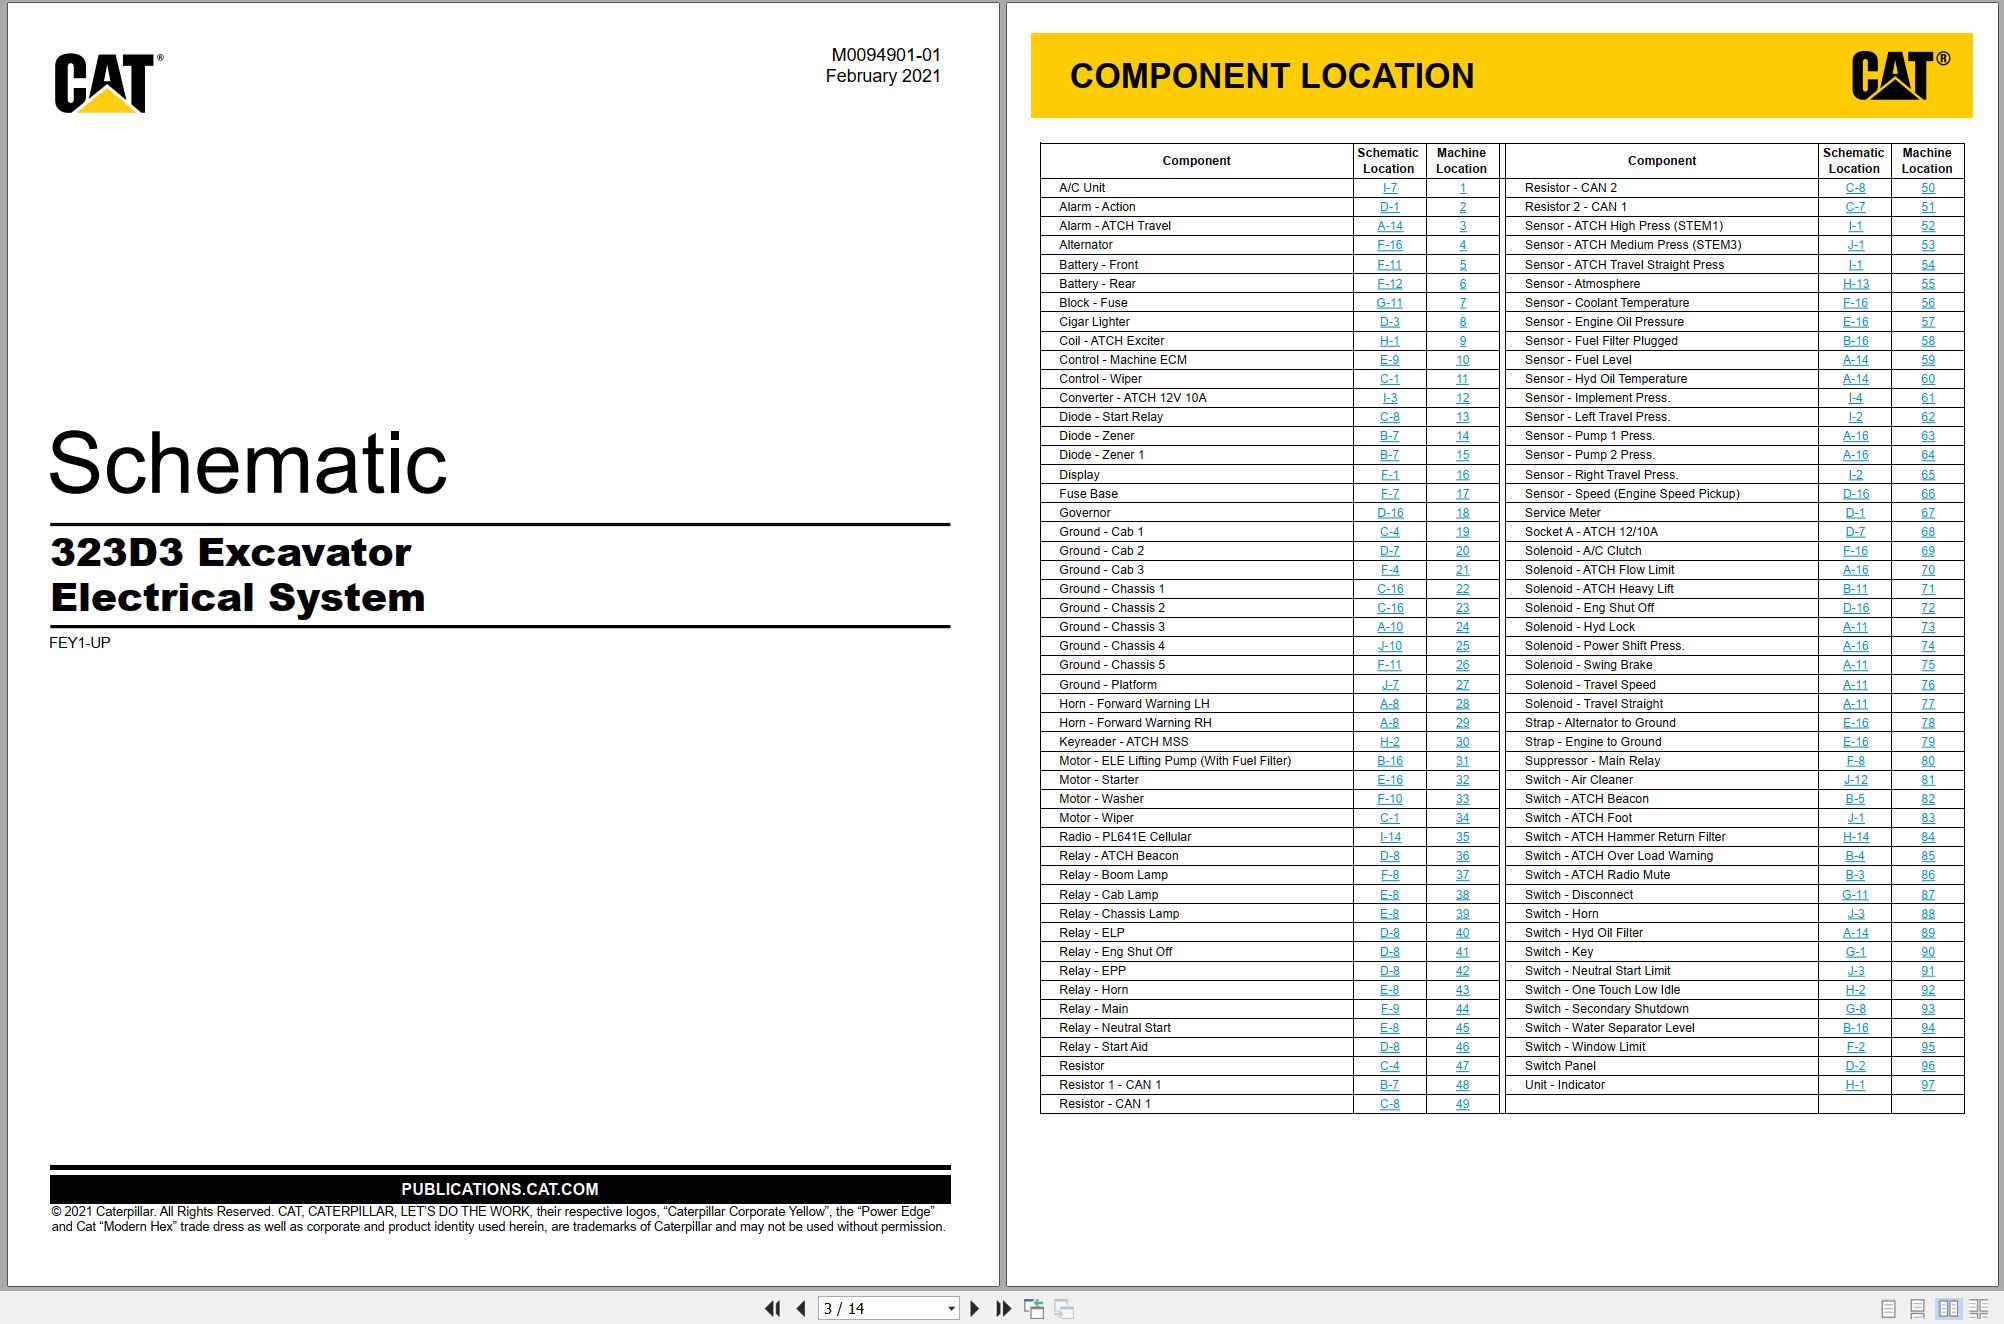This screenshot has height=1324, width=2004.
Task: Click schematic link D-1 for Service Meter
Action: click(x=1855, y=513)
